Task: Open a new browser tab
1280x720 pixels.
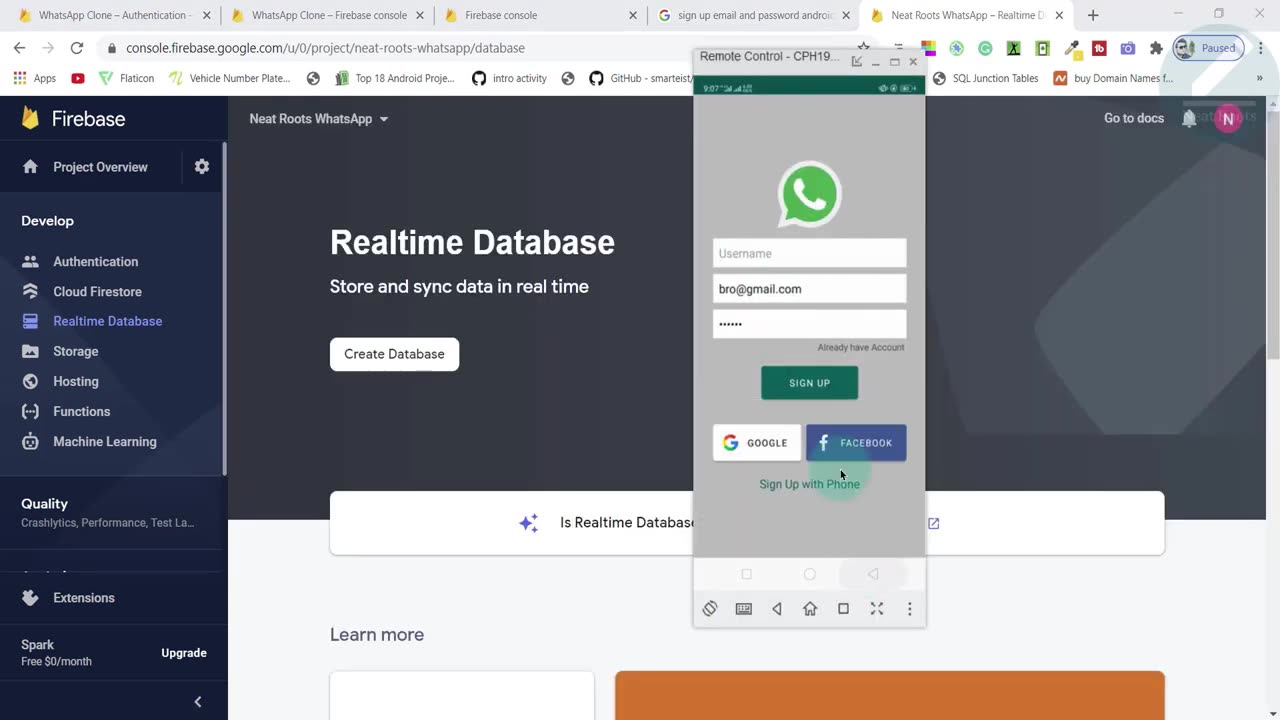Action: (1093, 15)
